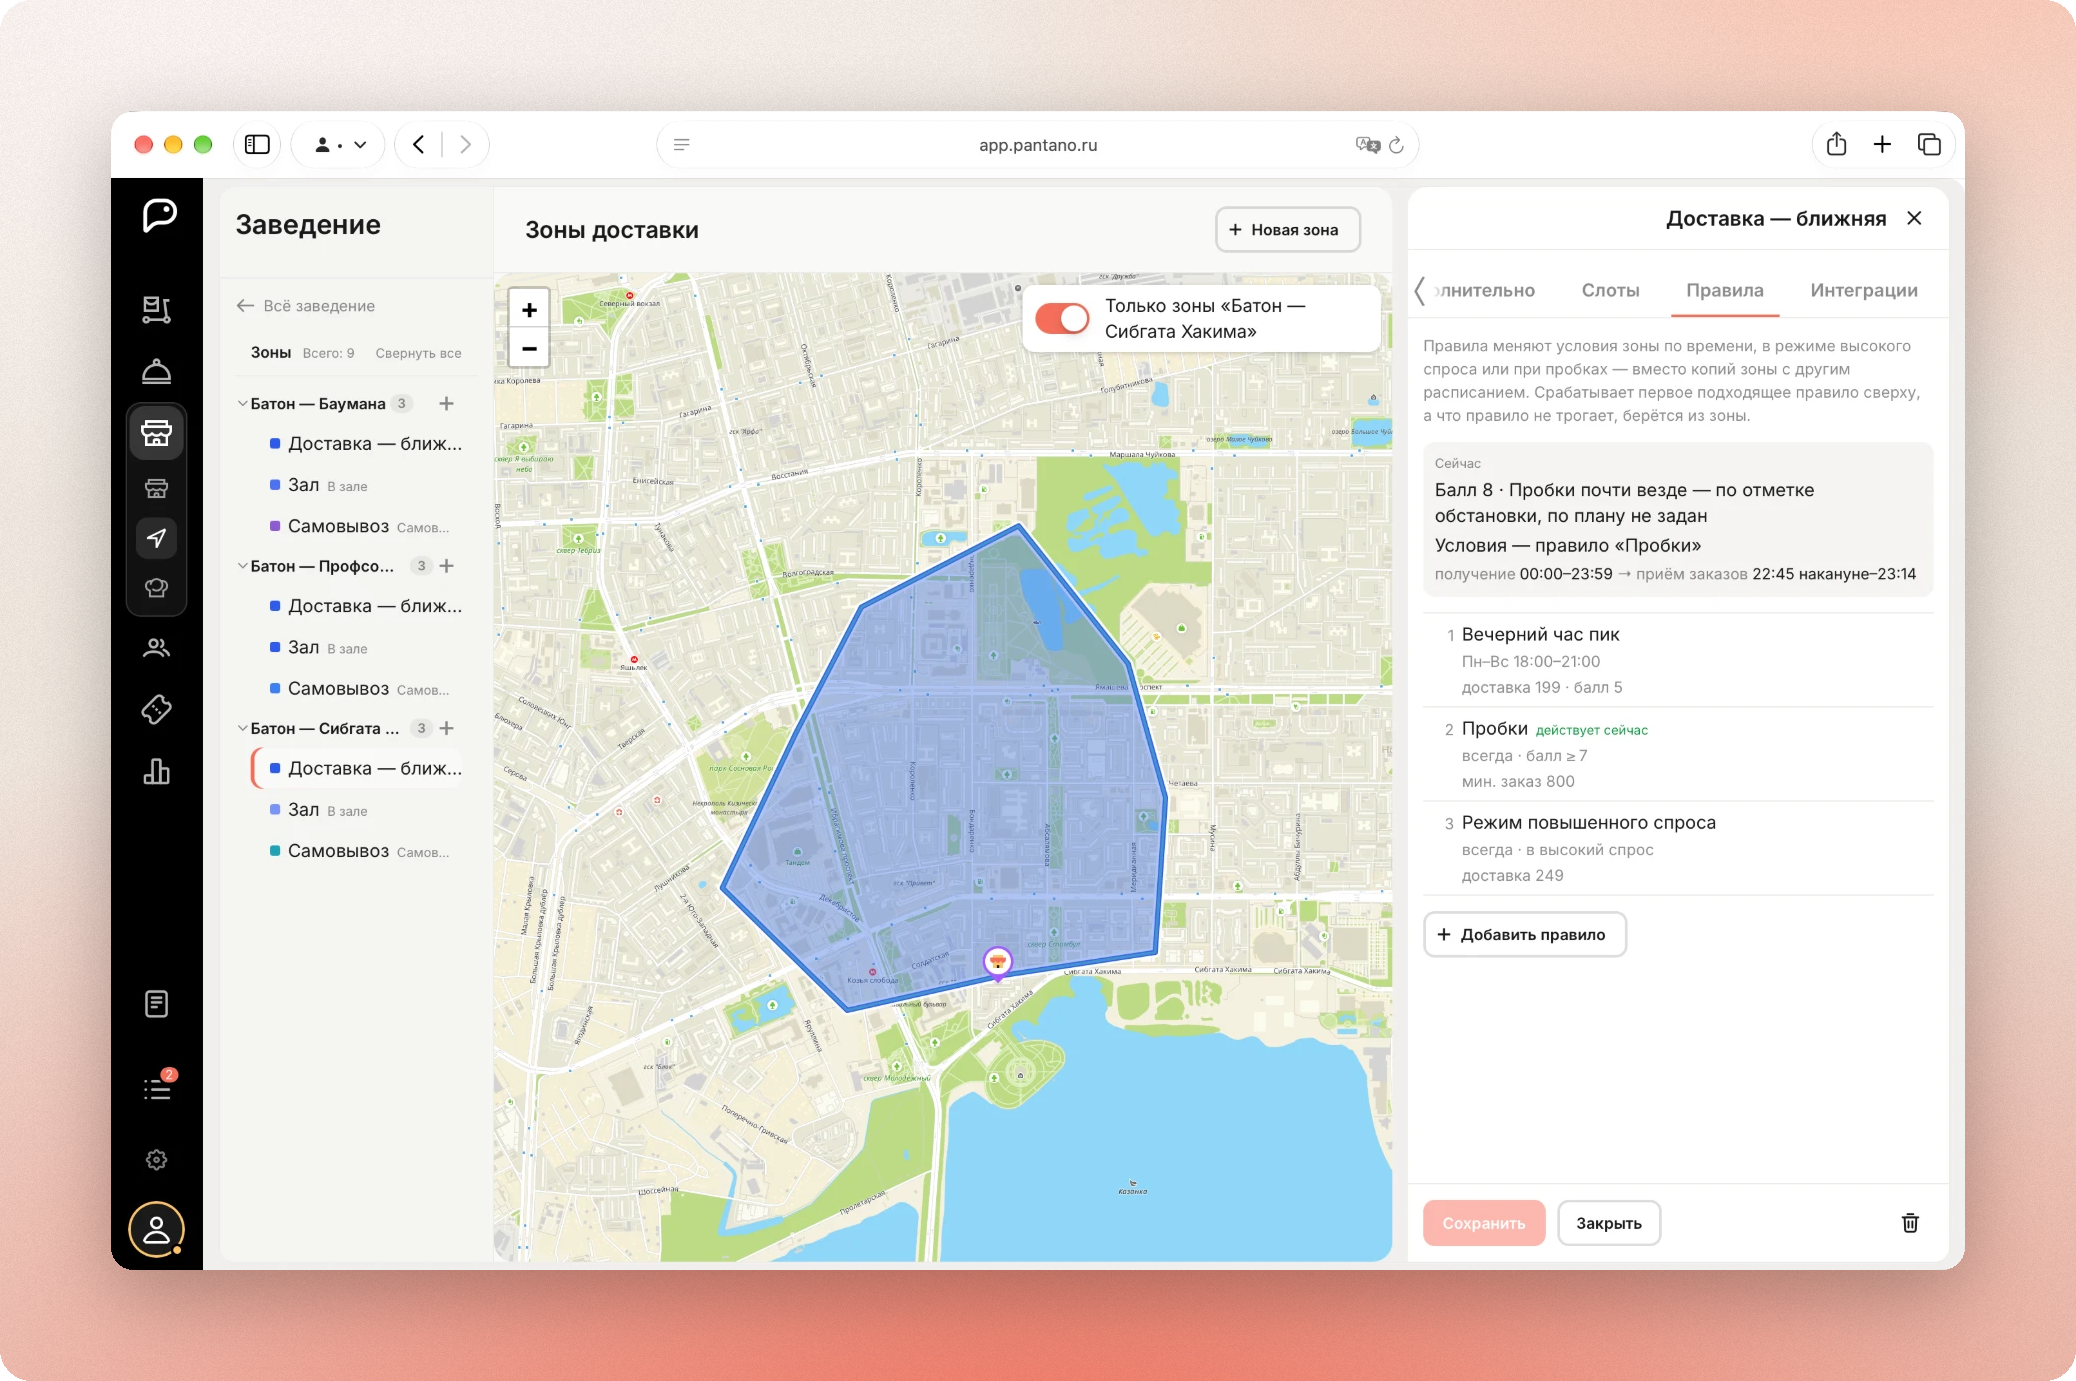The width and height of the screenshot is (2076, 1381).
Task: Open the bar chart analytics icon
Action: pyautogui.click(x=156, y=771)
